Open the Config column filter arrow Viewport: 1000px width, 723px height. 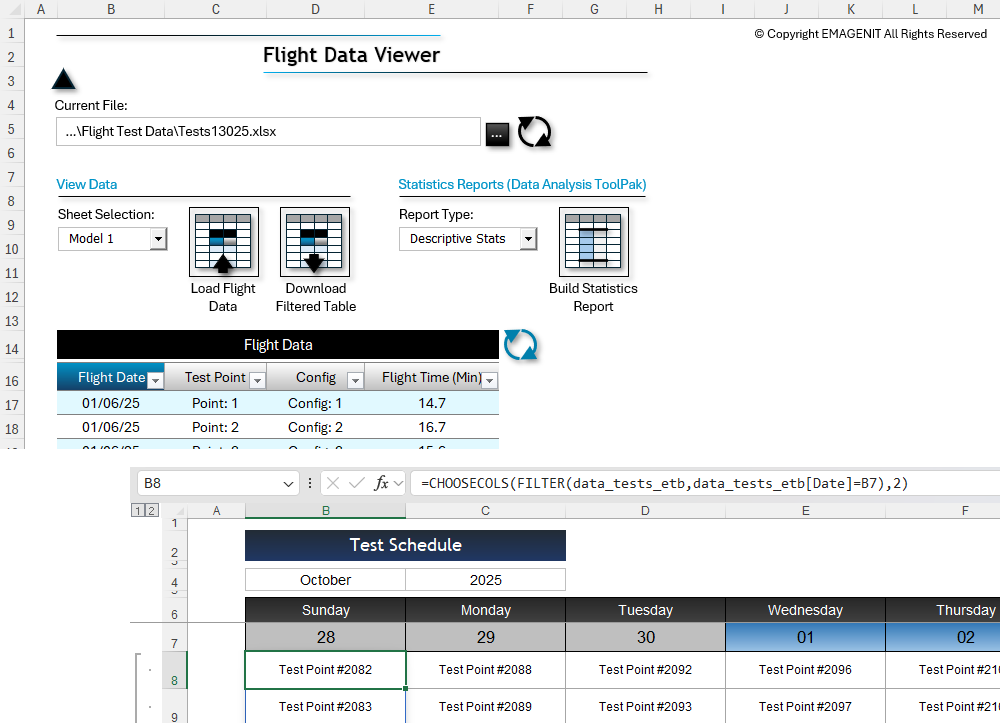click(355, 380)
